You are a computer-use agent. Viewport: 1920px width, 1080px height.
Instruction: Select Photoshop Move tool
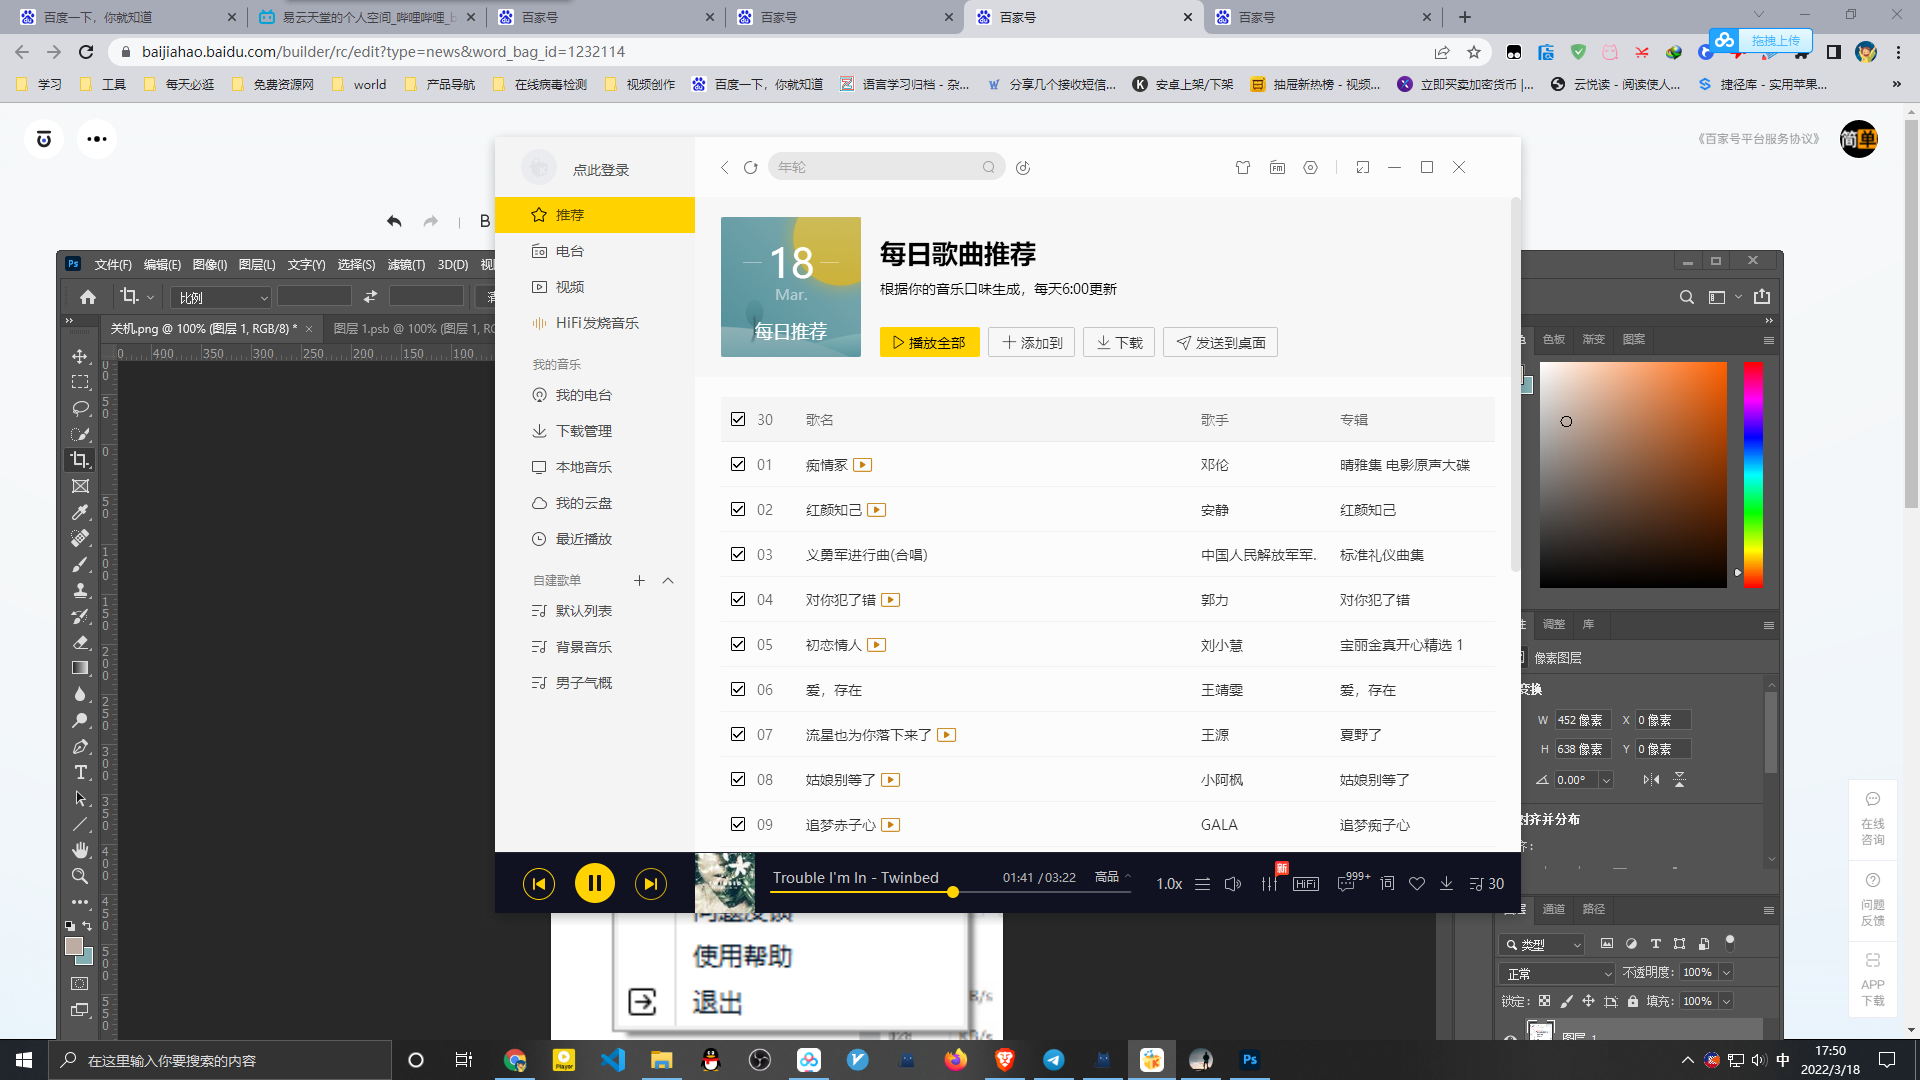pos(80,357)
